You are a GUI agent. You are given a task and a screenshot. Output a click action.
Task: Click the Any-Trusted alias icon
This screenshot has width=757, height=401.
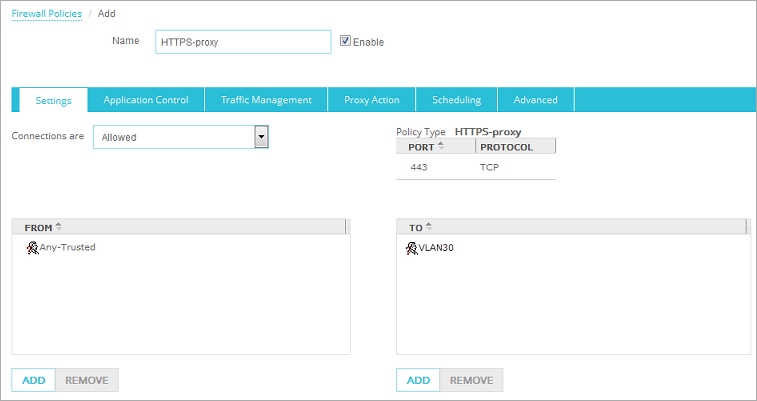(32, 247)
